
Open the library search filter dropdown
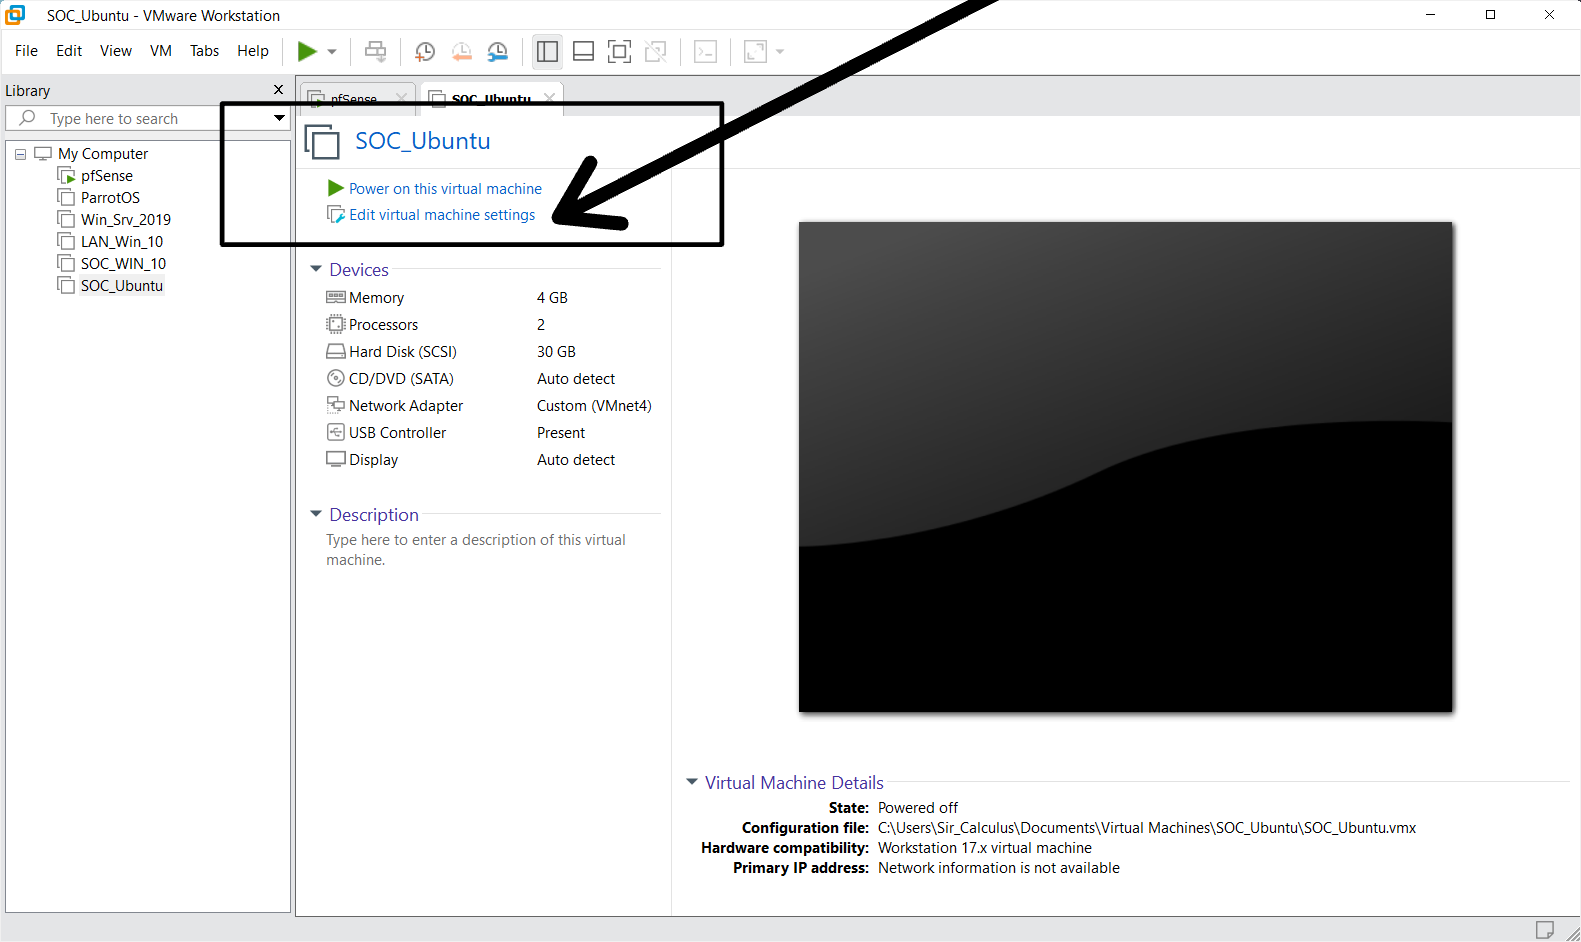279,118
